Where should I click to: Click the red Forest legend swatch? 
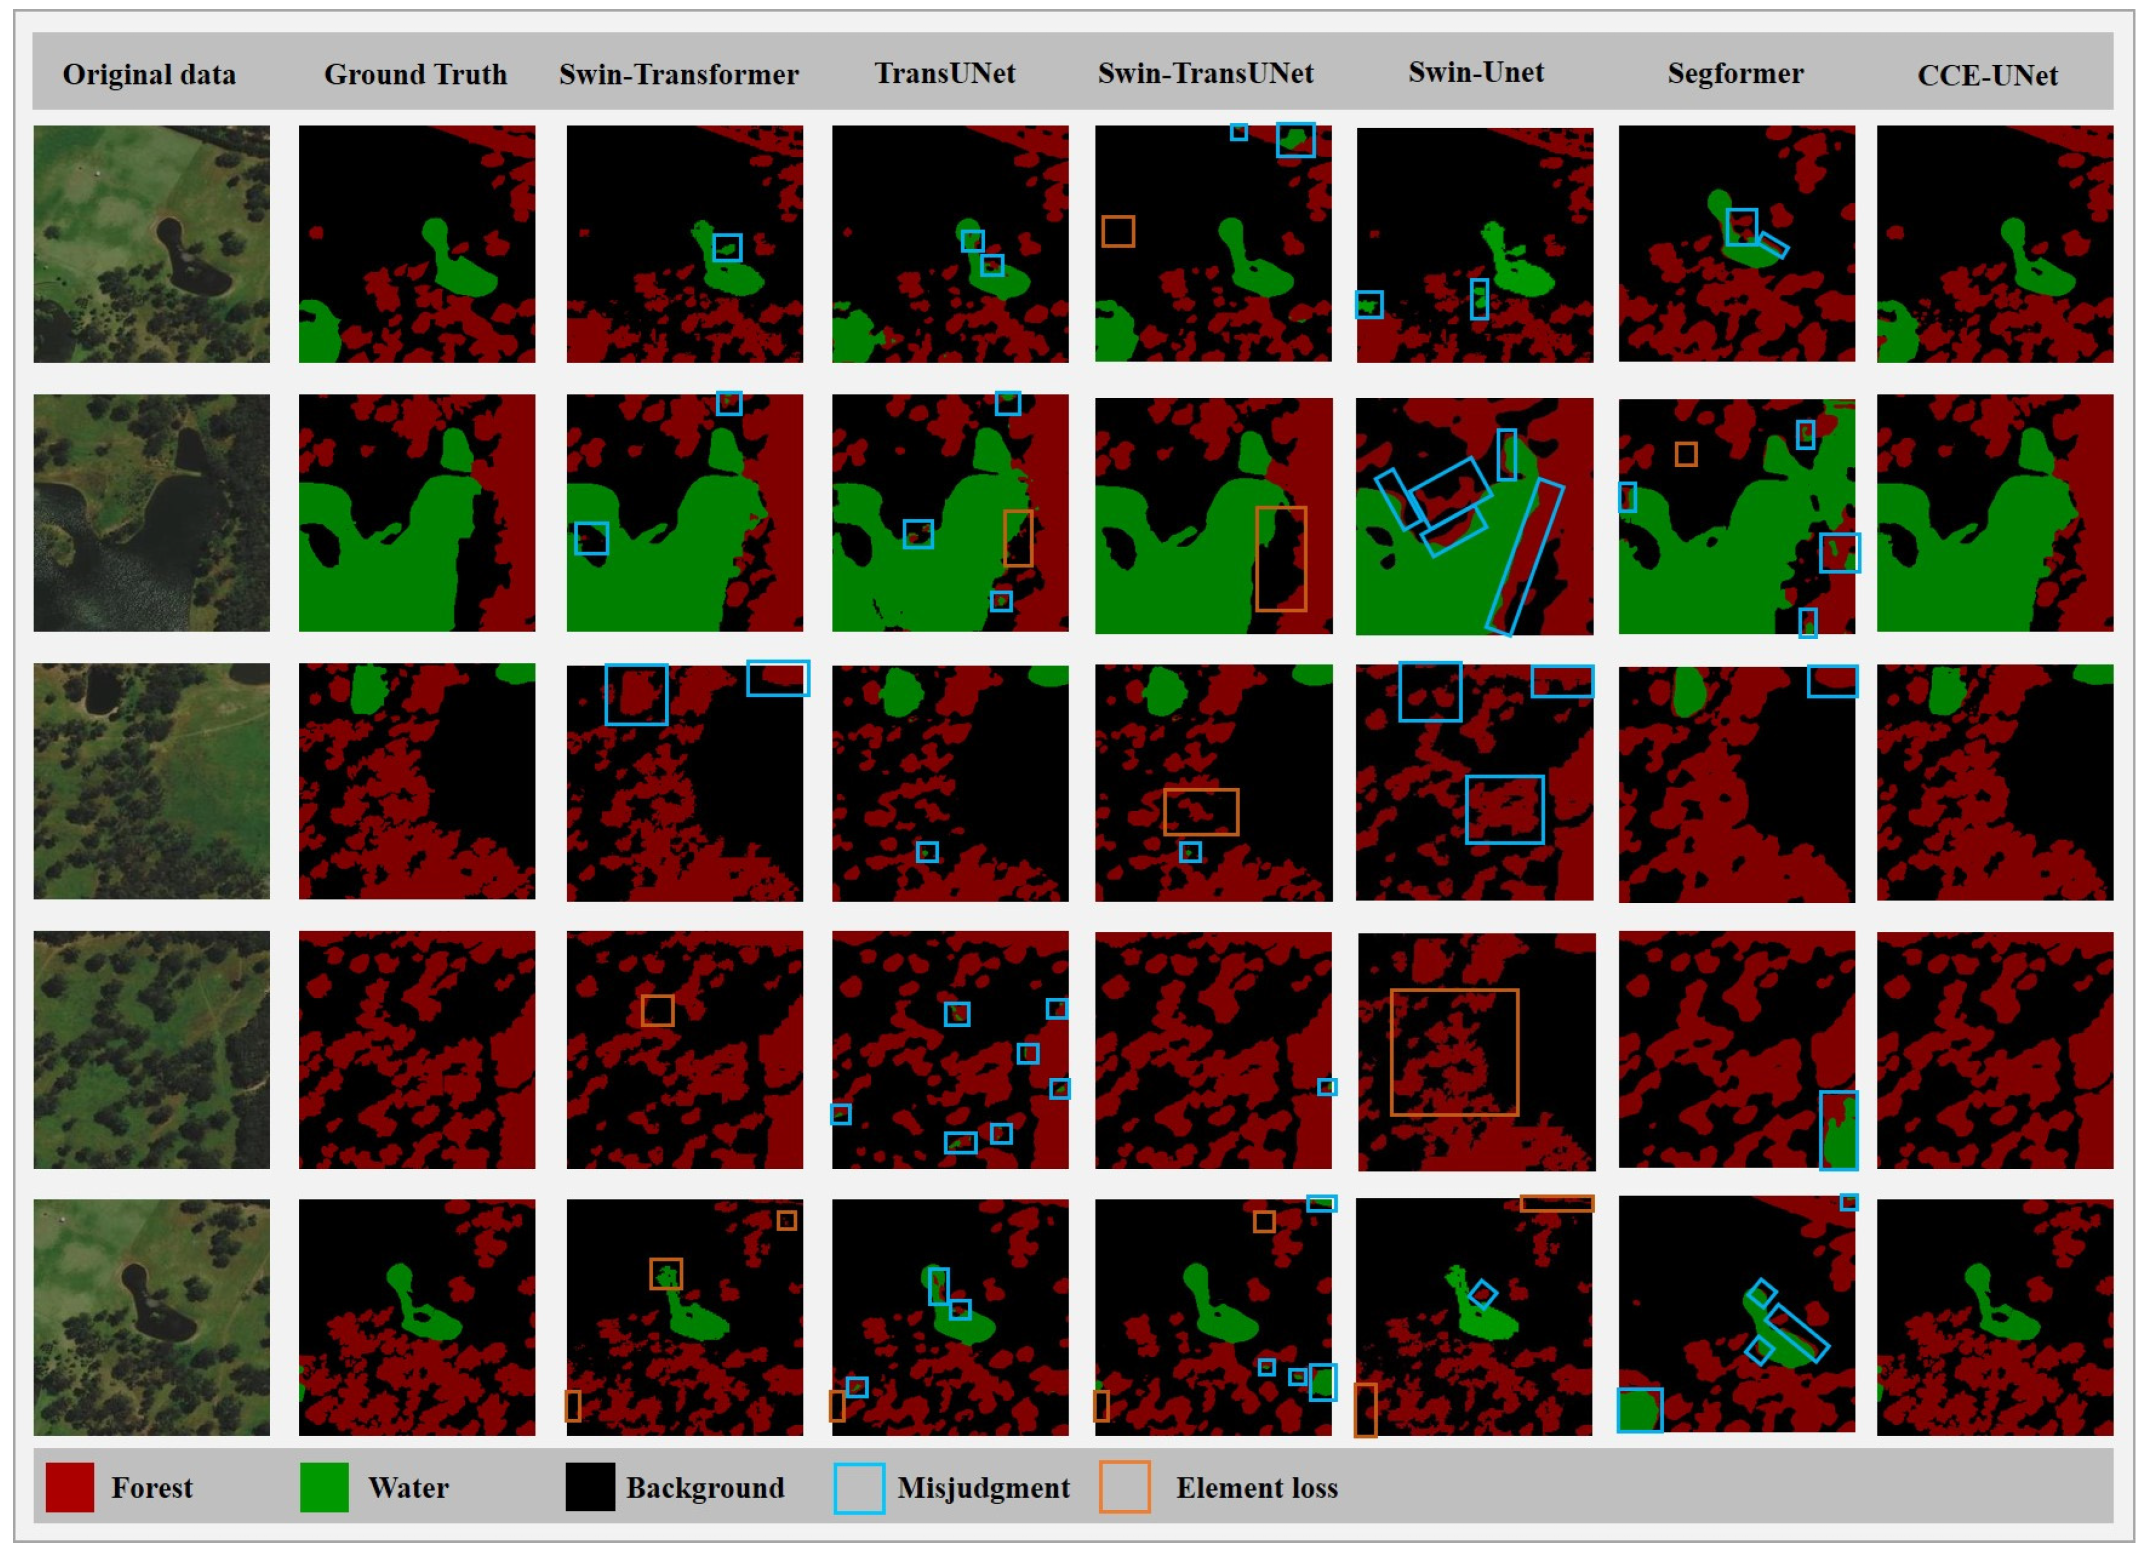pos(70,1487)
